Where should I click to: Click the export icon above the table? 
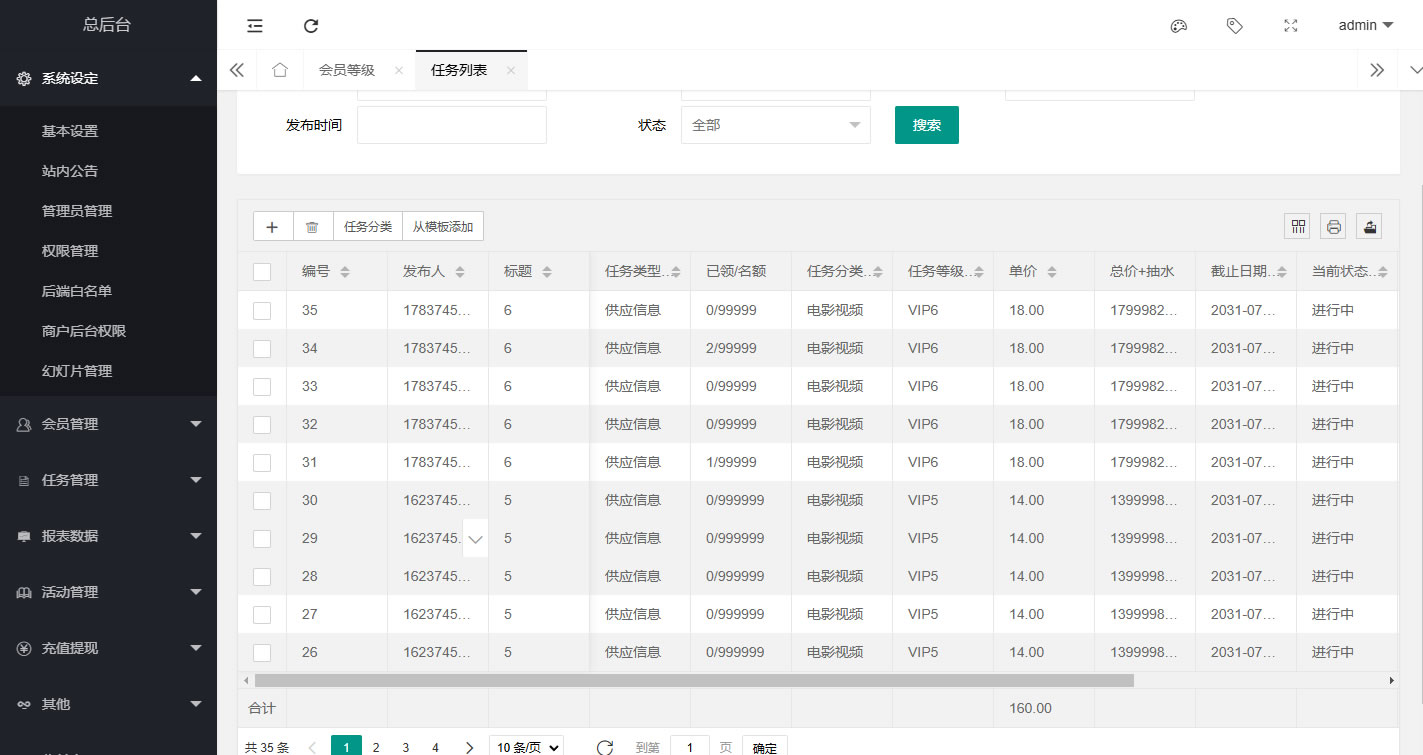(x=1370, y=227)
